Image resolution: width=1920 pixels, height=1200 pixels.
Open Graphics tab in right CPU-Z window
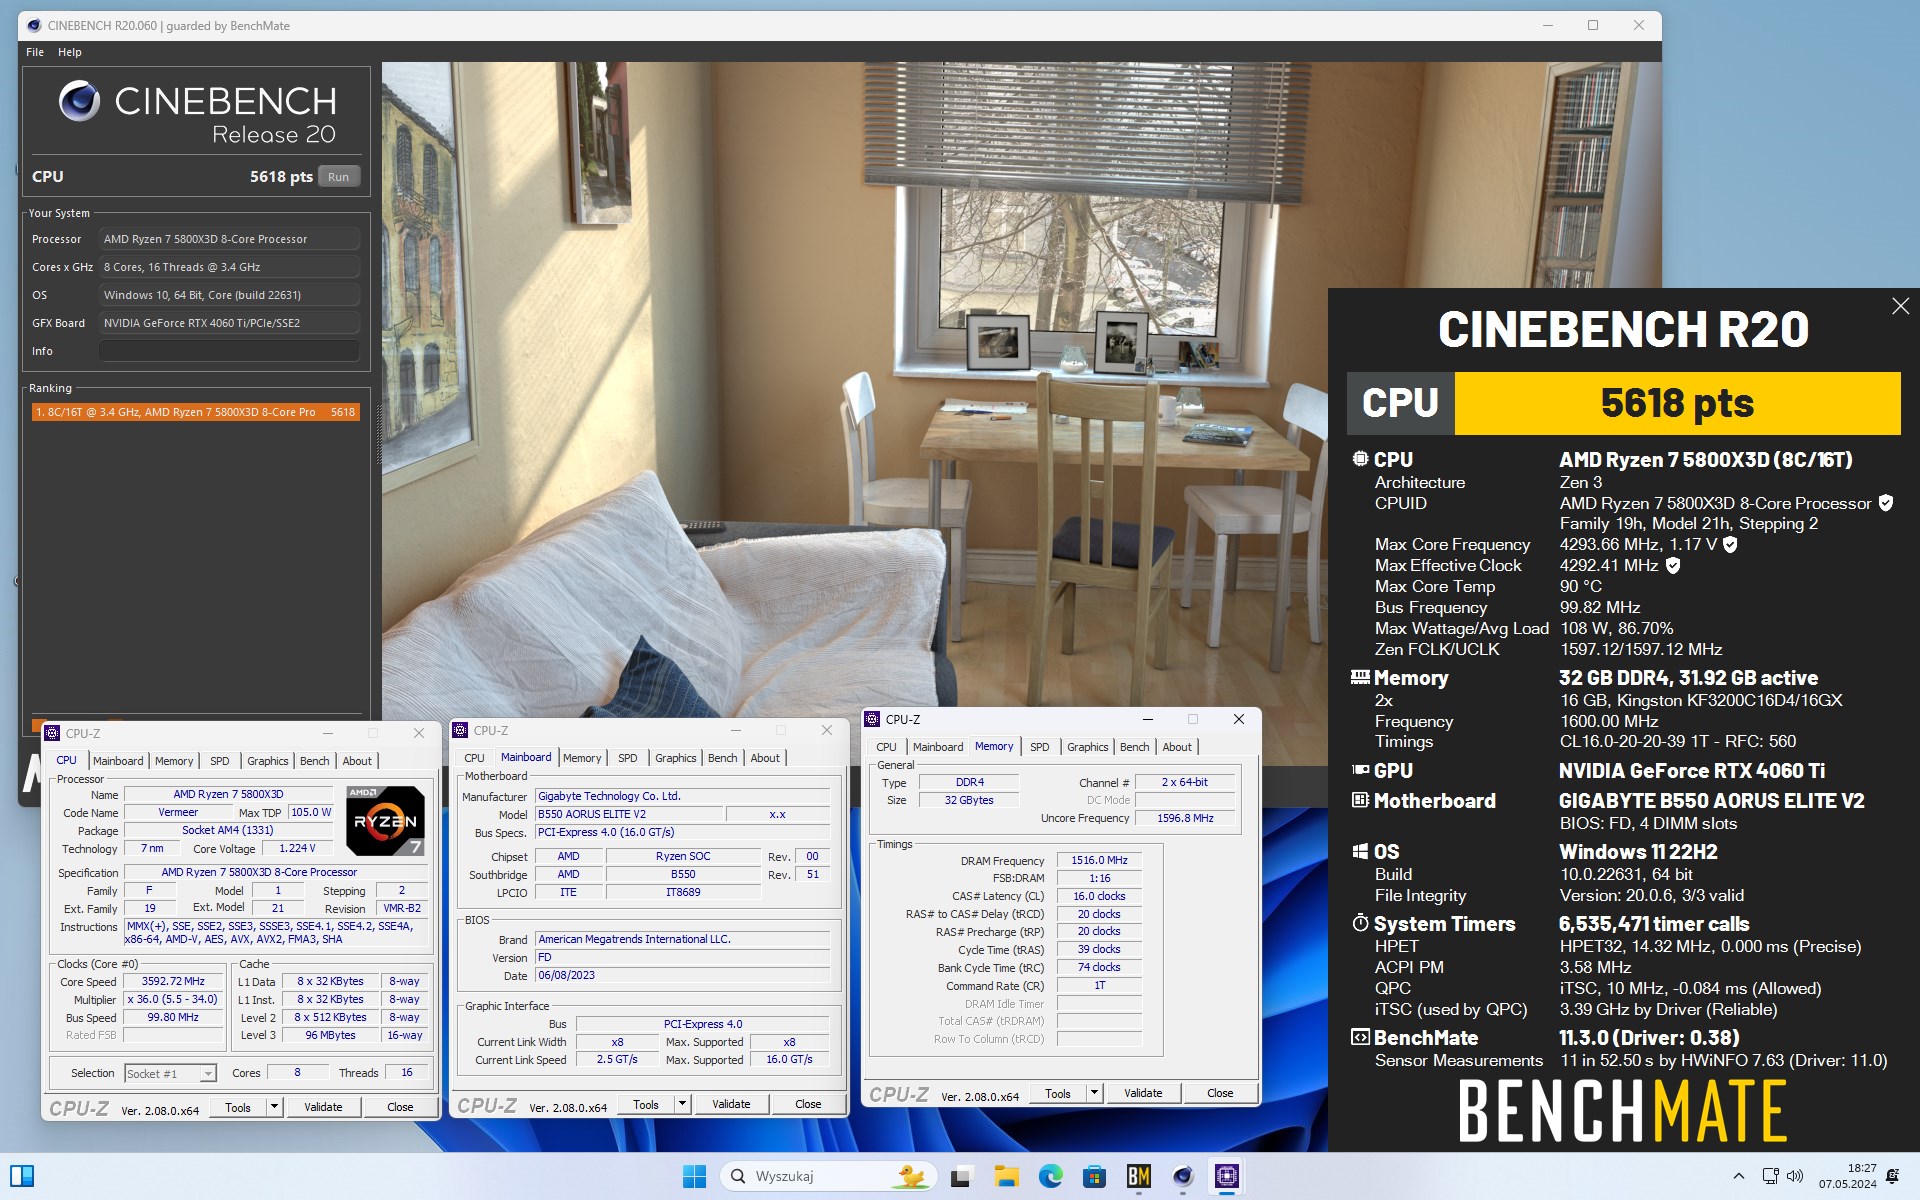click(1088, 747)
